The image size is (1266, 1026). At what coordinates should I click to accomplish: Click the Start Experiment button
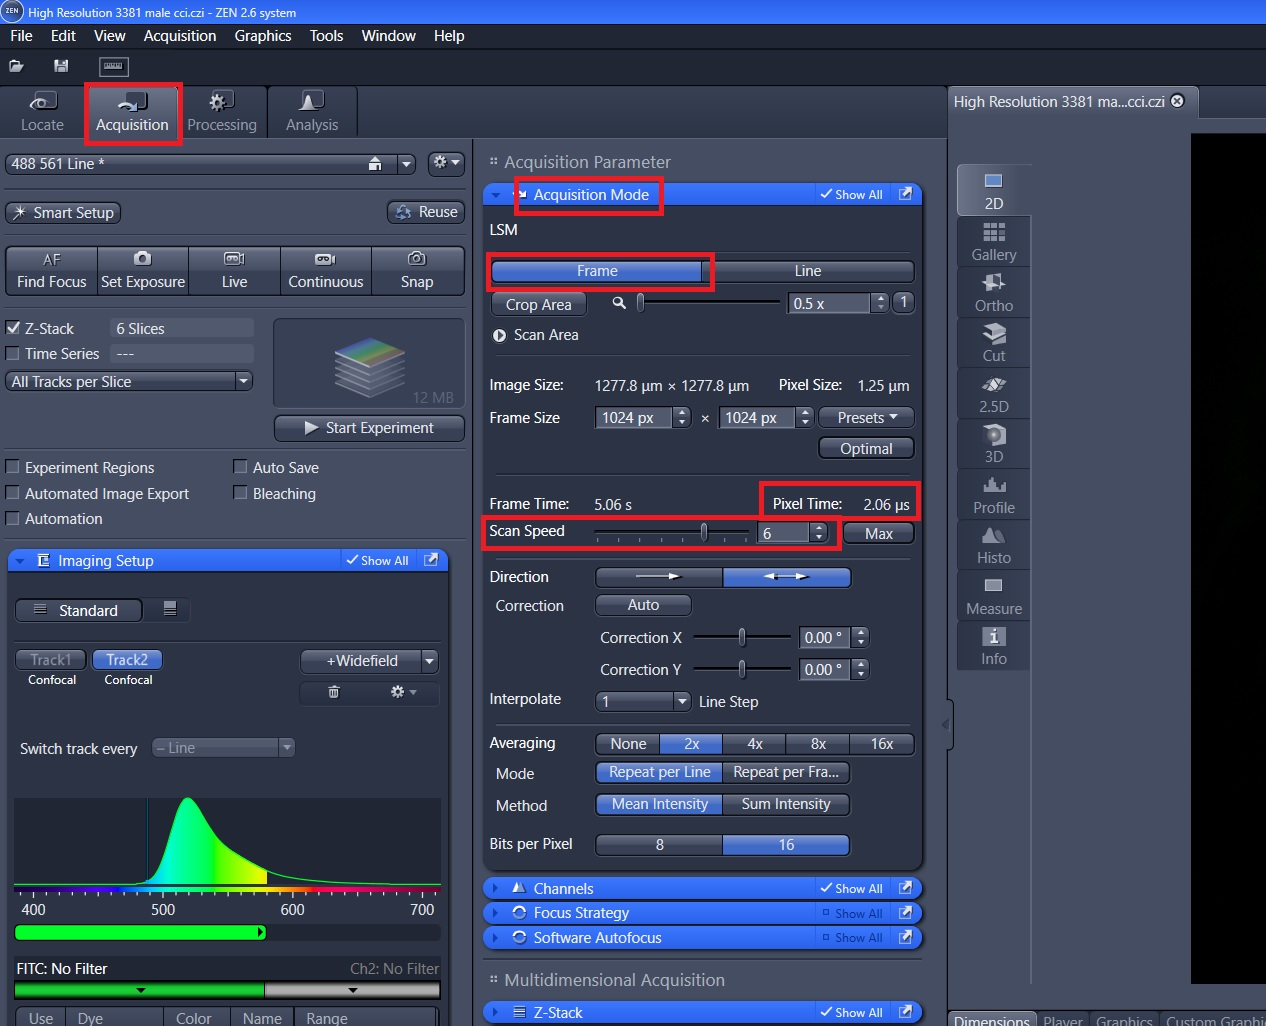[x=369, y=428]
